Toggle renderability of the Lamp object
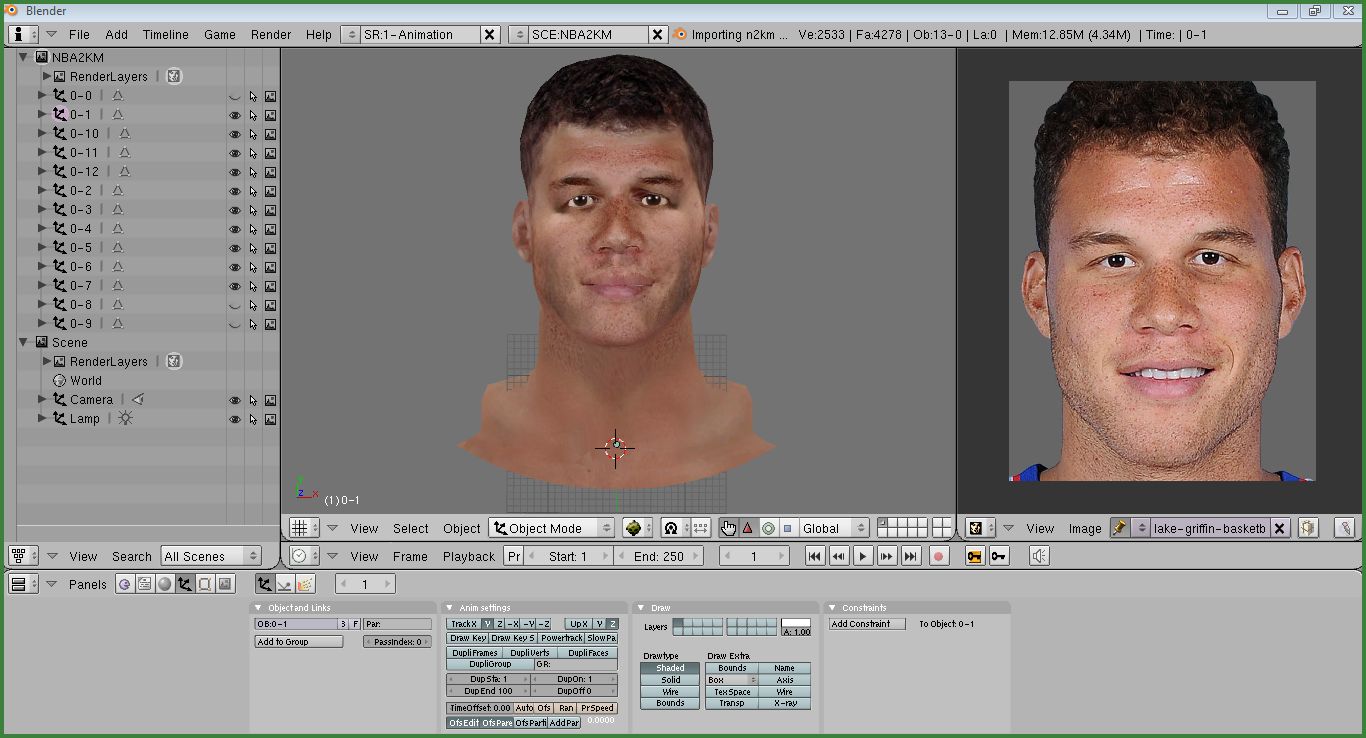This screenshot has width=1366, height=738. coord(270,419)
